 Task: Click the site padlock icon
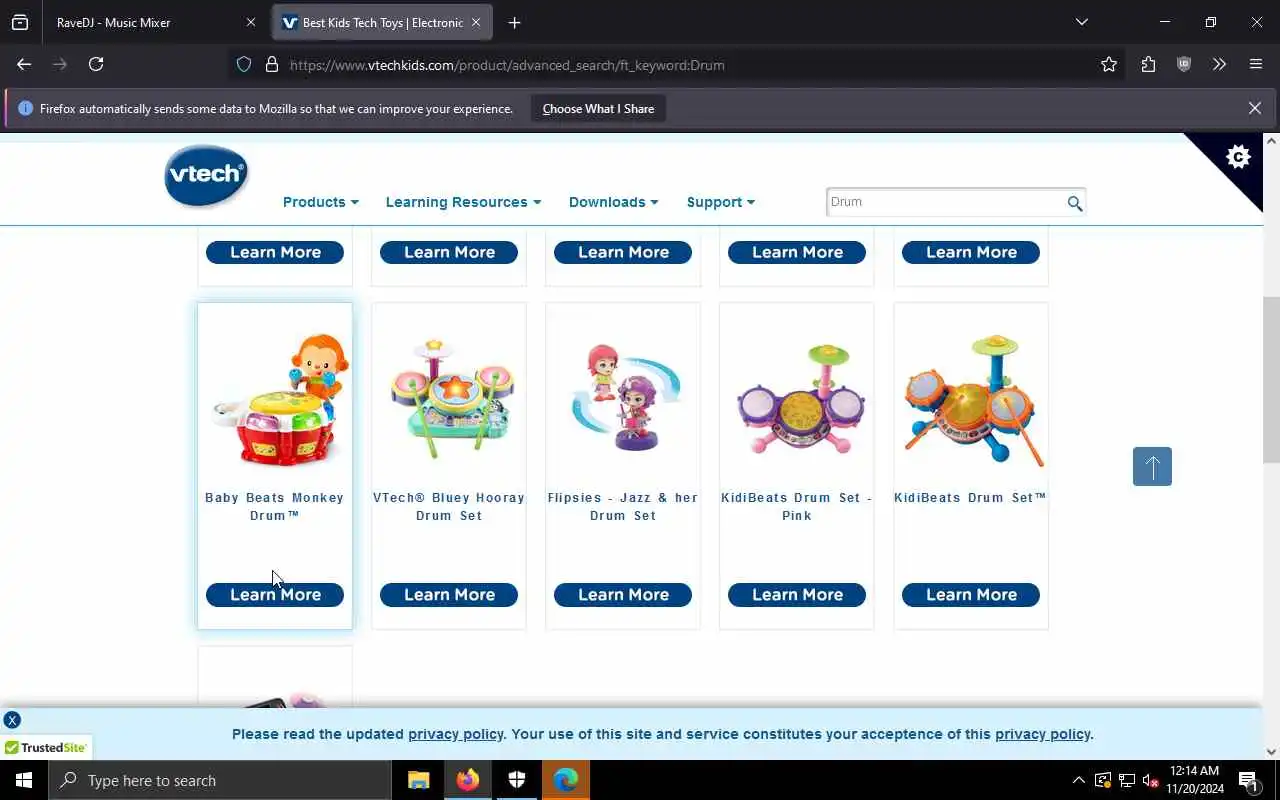271,64
